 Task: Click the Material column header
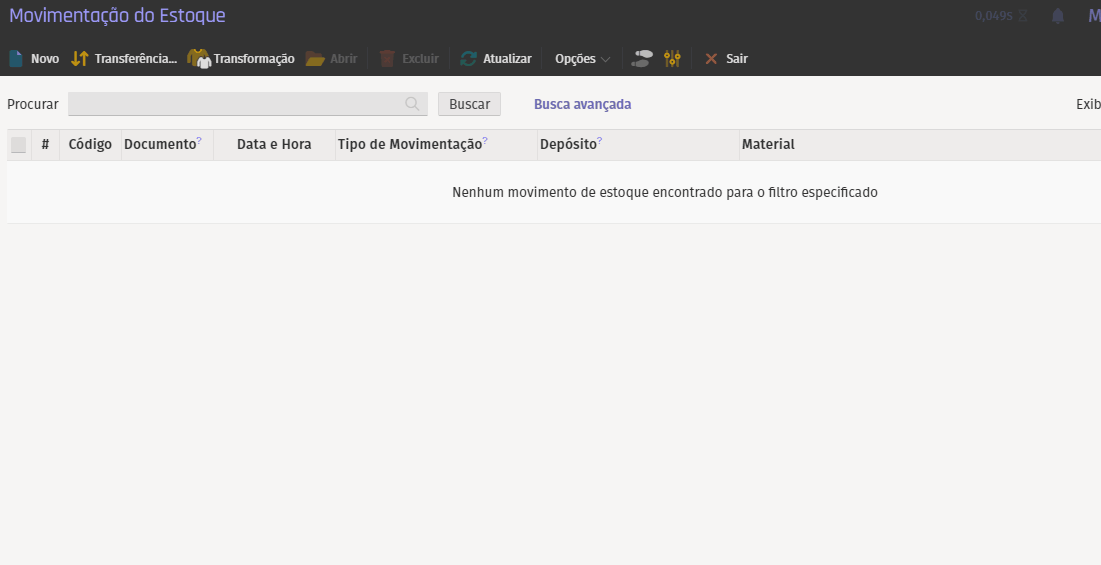[x=768, y=144]
